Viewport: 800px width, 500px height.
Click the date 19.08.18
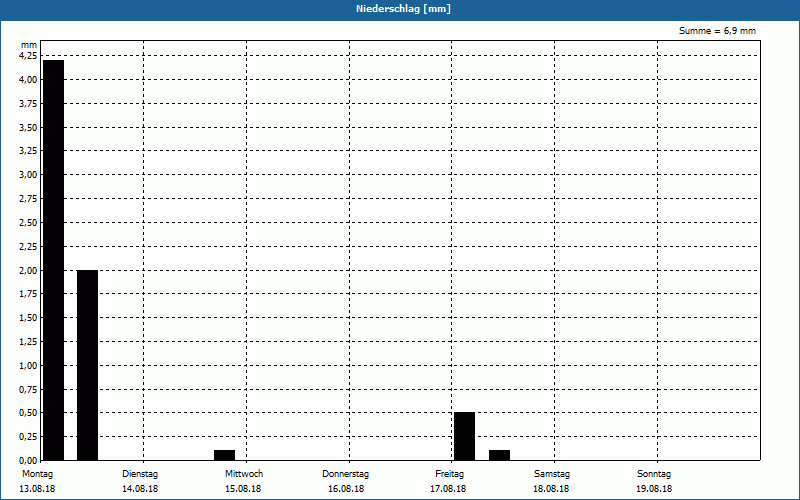coord(654,489)
